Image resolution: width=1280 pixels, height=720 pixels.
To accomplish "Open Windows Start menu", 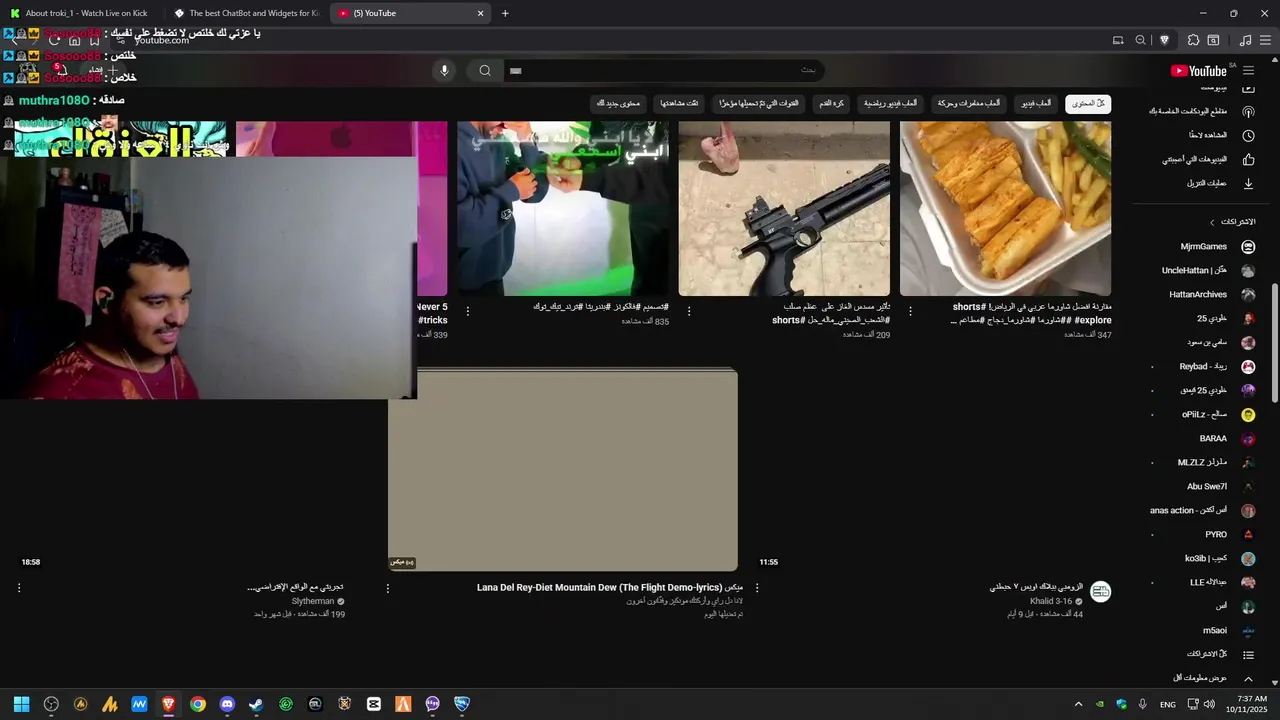I will tap(21, 704).
